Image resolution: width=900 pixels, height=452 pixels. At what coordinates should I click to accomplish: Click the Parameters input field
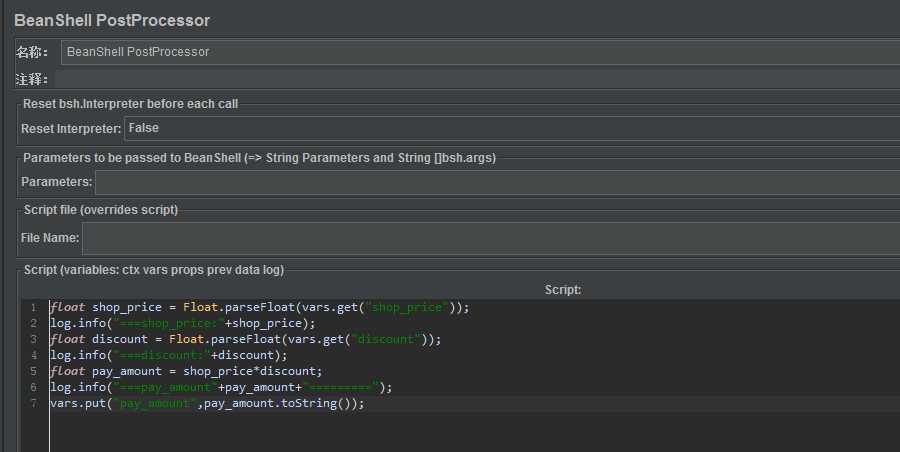[497, 182]
